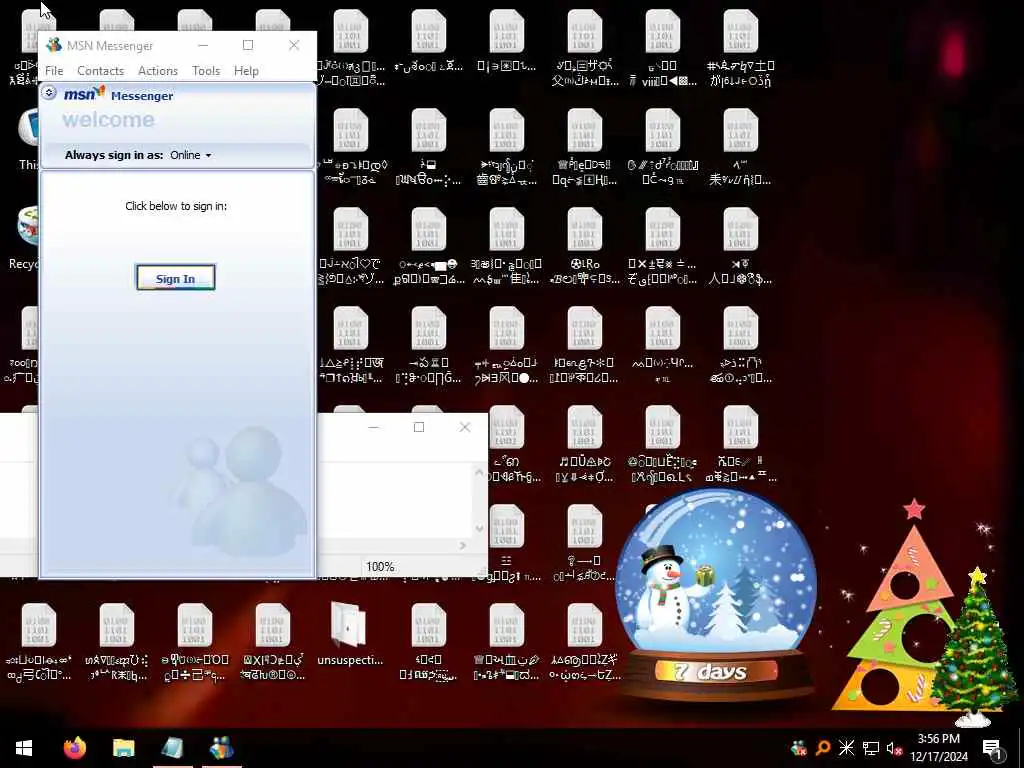This screenshot has height=768, width=1024.
Task: Maximize the MSN Messenger window
Action: (x=248, y=45)
